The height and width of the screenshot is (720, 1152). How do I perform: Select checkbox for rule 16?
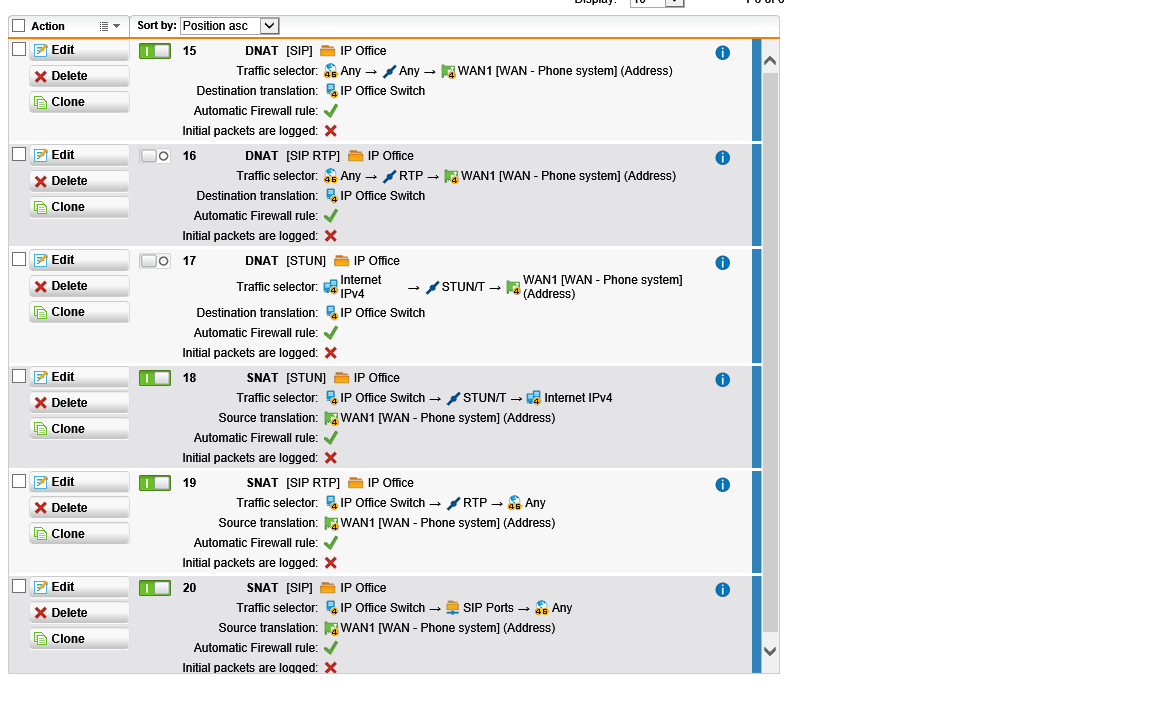[19, 154]
